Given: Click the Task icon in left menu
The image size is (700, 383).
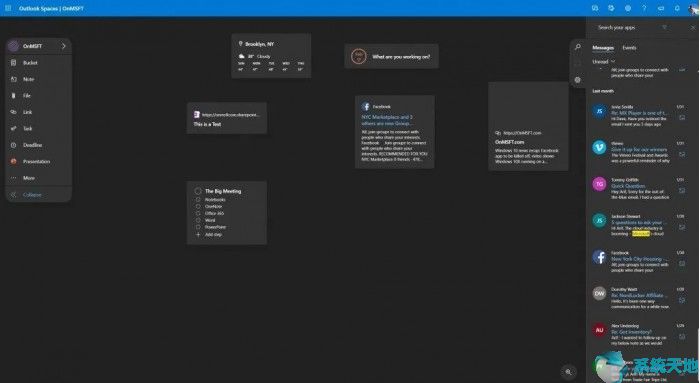Looking at the screenshot, I should point(13,129).
